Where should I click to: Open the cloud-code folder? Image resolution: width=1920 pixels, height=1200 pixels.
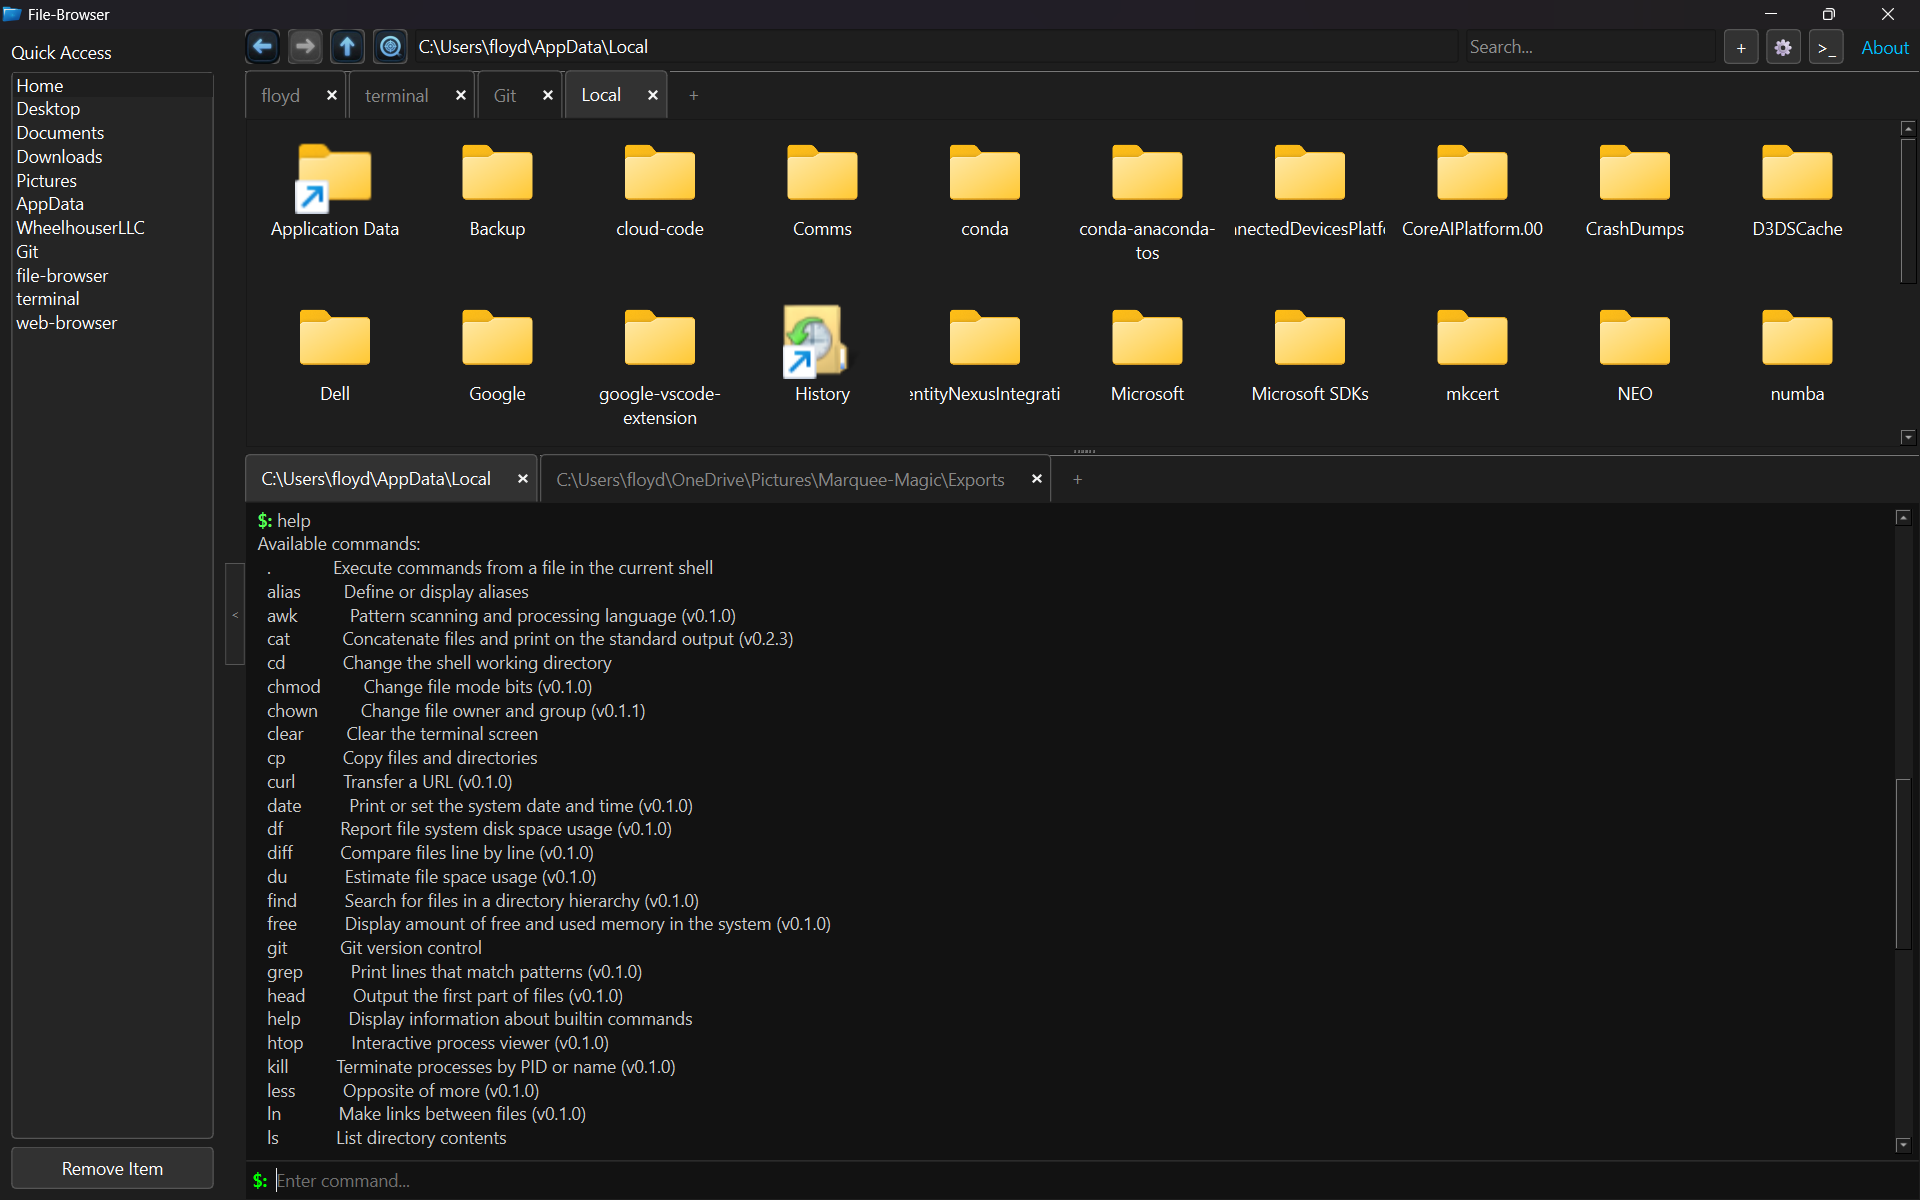coord(659,191)
